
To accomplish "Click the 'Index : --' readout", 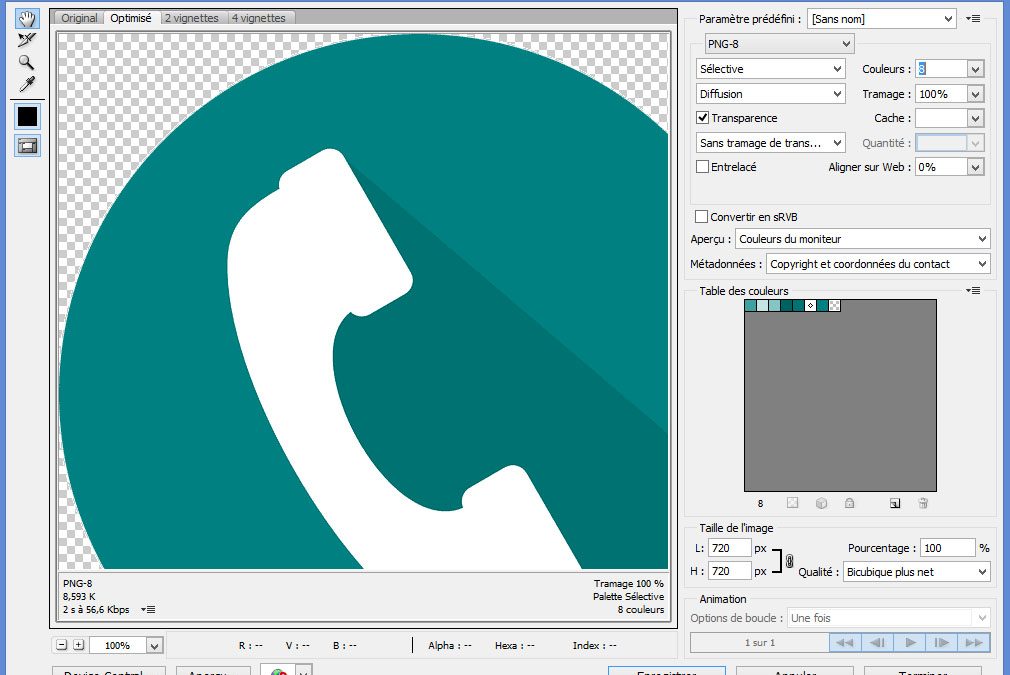I will [595, 645].
